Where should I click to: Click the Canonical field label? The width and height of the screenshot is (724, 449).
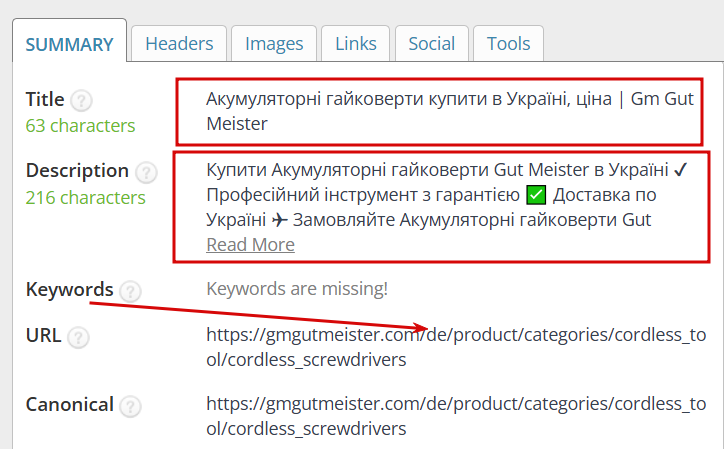[69, 405]
